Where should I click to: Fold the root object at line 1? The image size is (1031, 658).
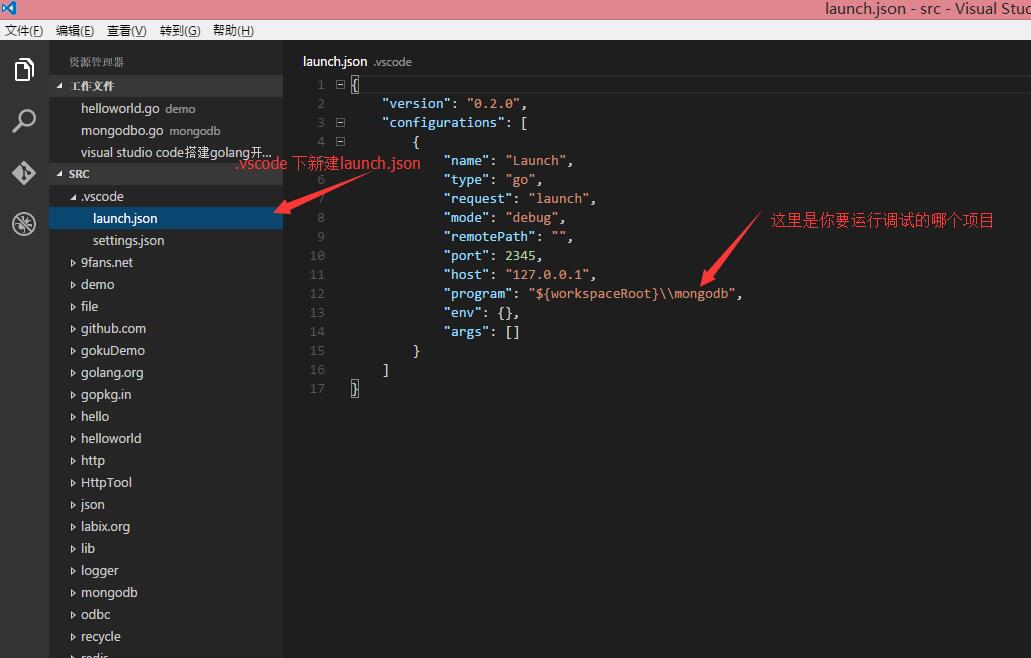coord(340,84)
